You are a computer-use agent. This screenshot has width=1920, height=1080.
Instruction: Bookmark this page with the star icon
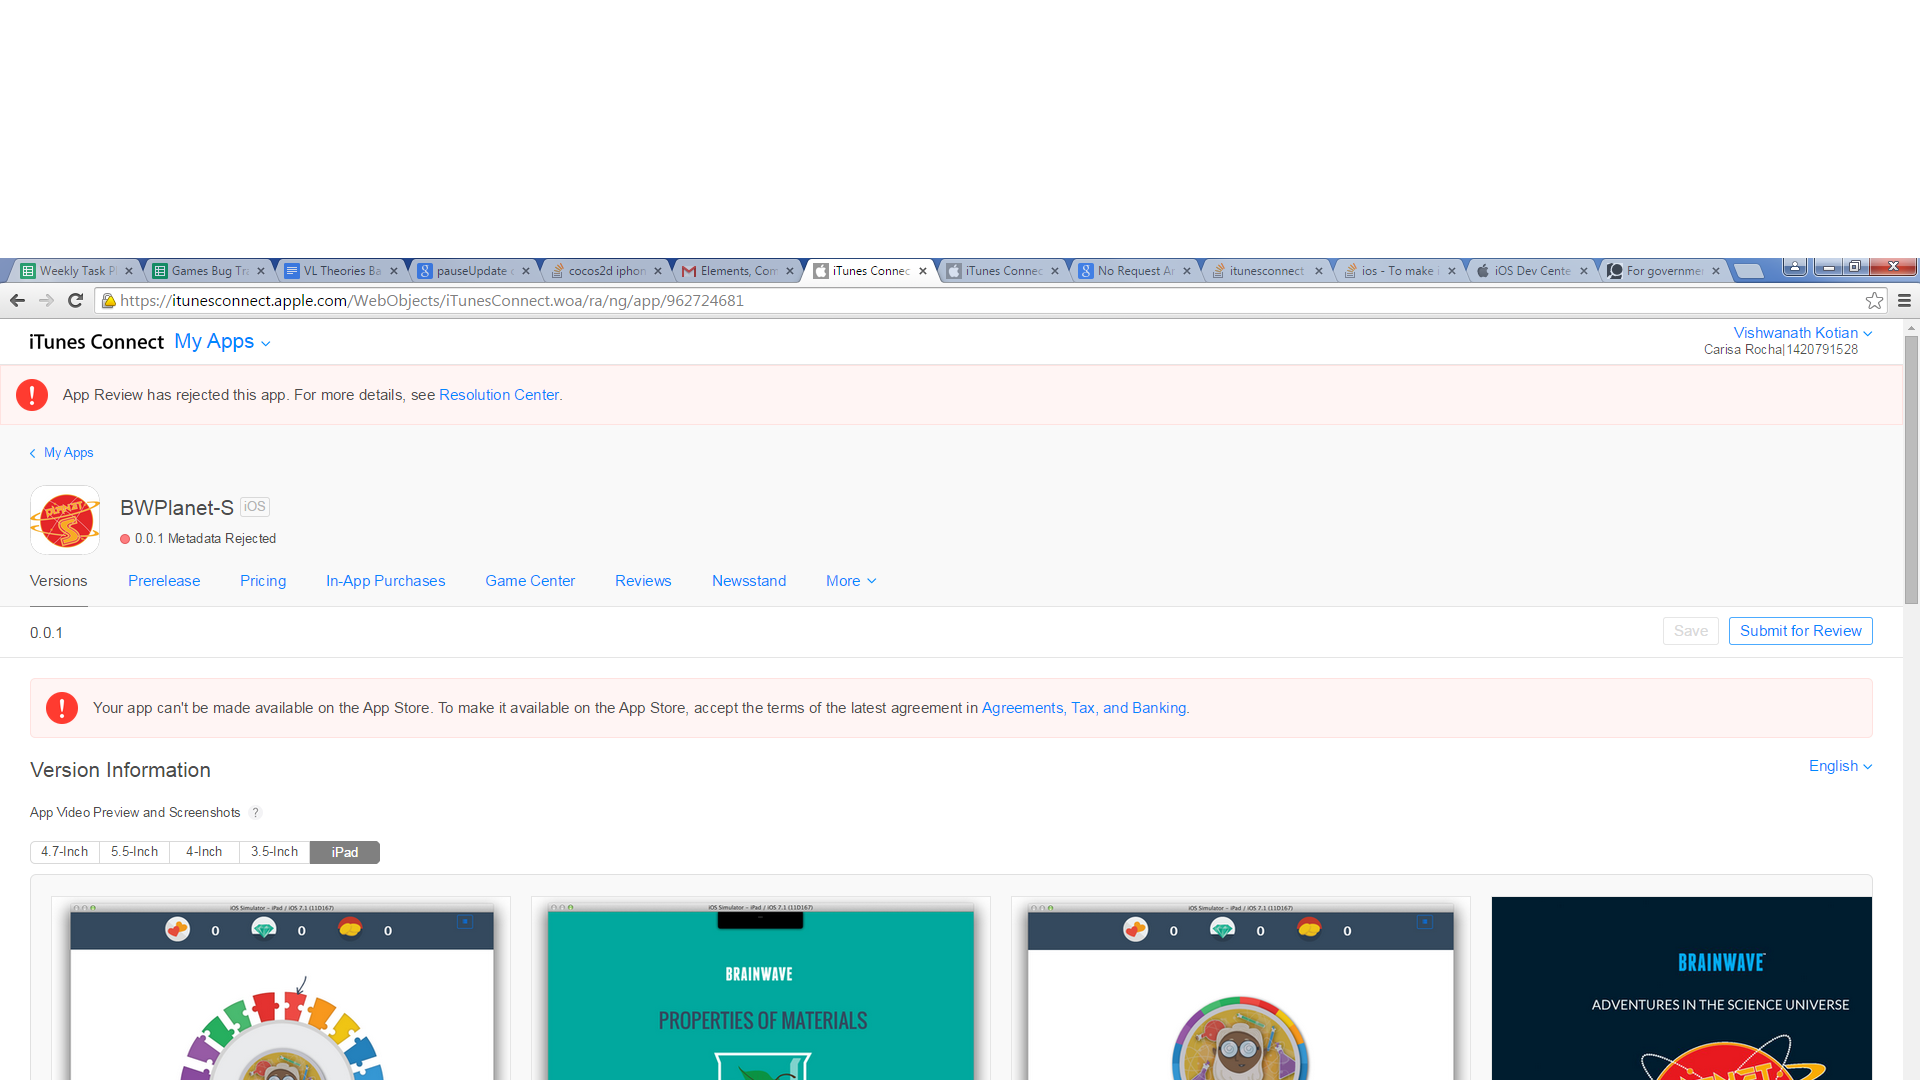pos(1874,300)
